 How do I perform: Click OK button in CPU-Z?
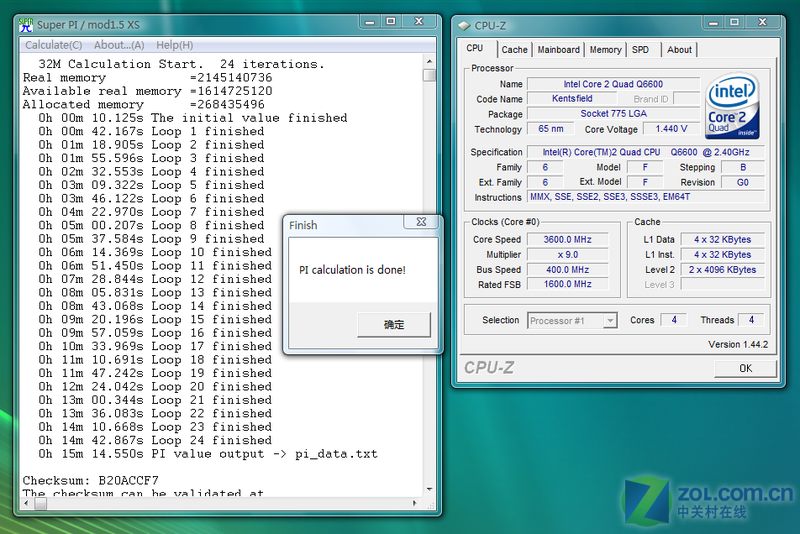(x=745, y=368)
